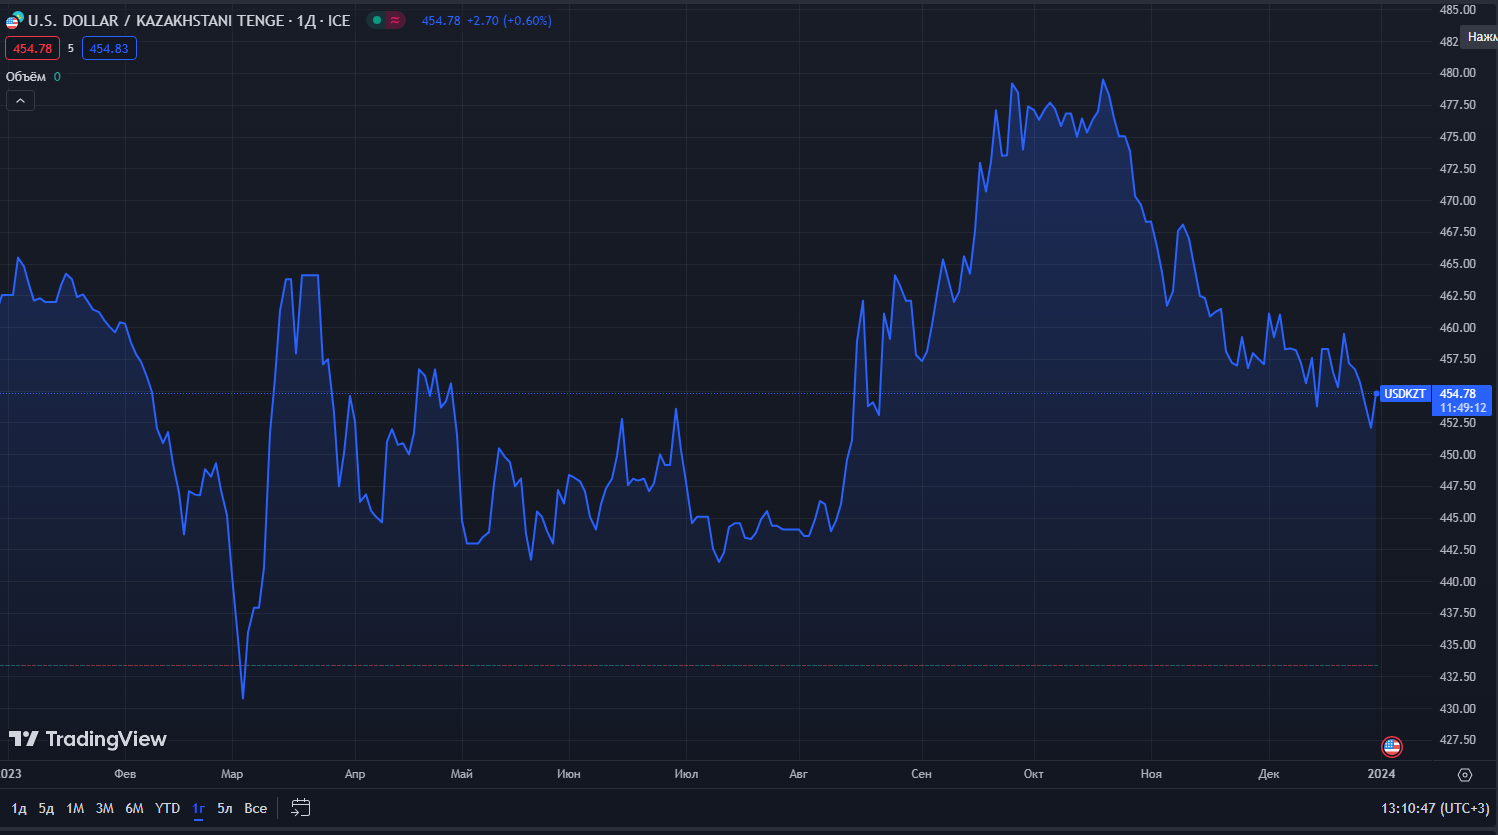
Task: Select the 1М time range
Action: point(75,808)
